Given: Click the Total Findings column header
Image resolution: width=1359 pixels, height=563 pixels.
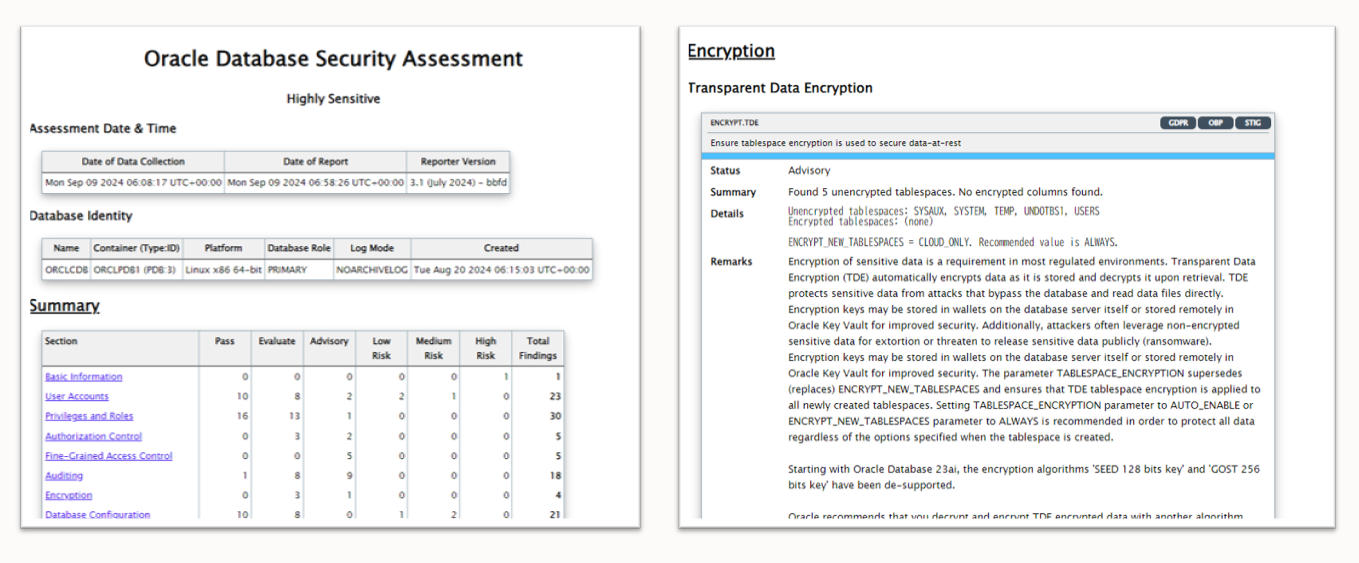Looking at the screenshot, I should pyautogui.click(x=538, y=348).
